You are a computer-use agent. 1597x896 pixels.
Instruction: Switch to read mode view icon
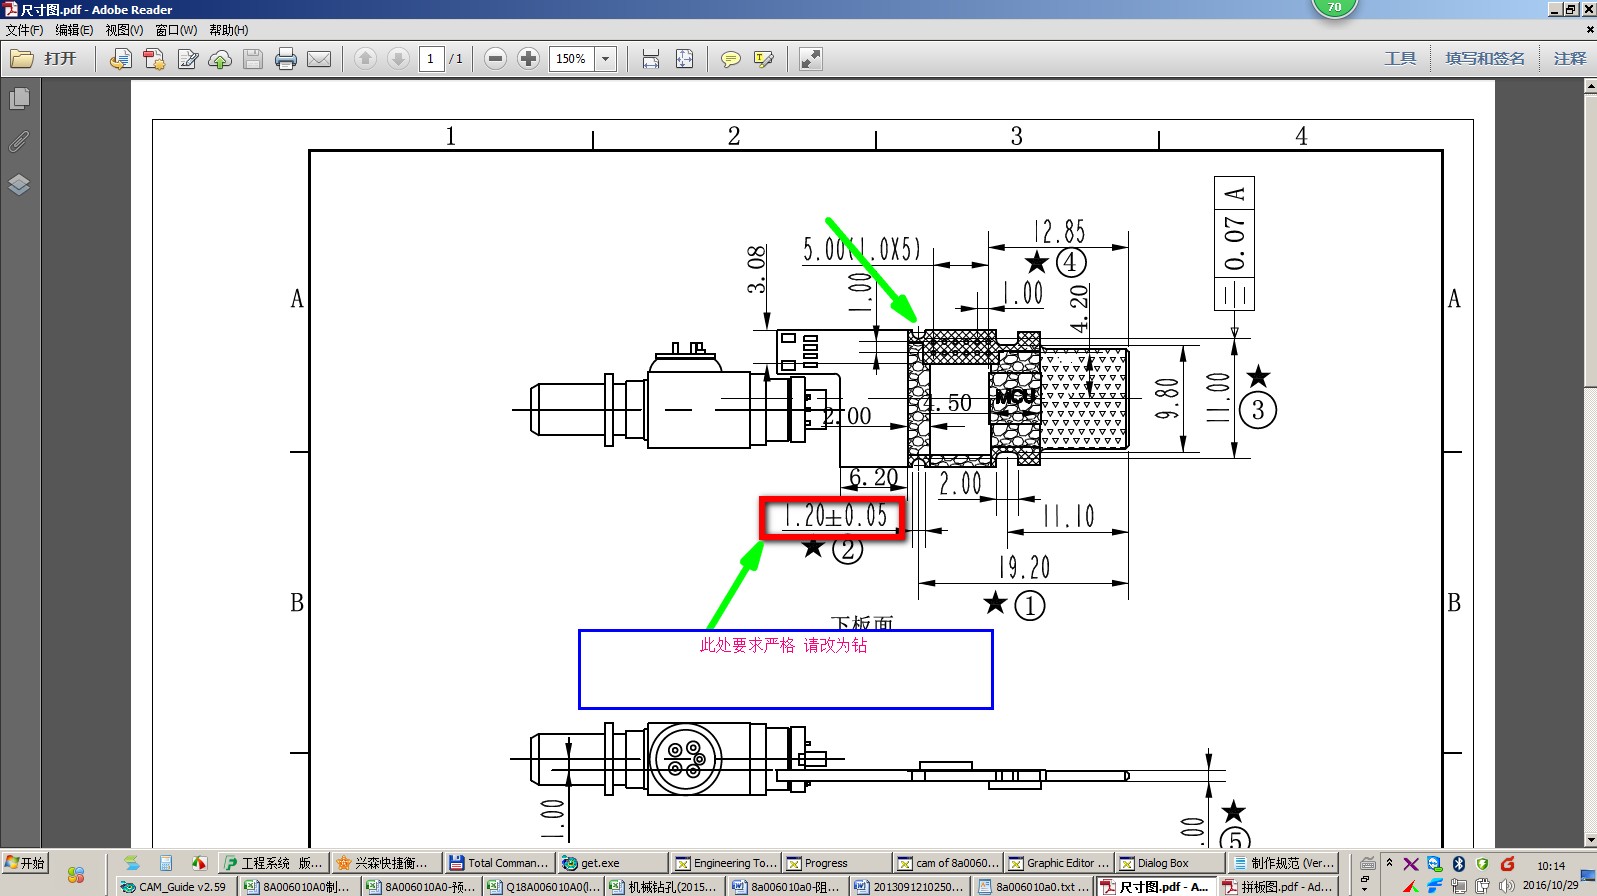click(x=811, y=59)
